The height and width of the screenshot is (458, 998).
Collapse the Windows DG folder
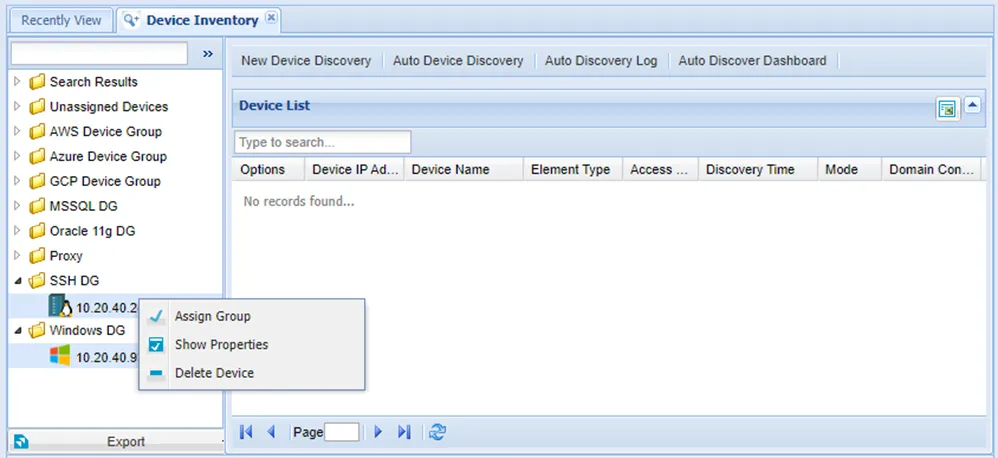click(17, 330)
